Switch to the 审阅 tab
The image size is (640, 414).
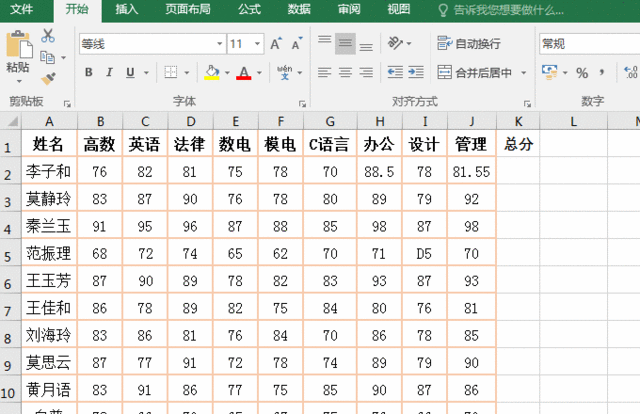349,9
